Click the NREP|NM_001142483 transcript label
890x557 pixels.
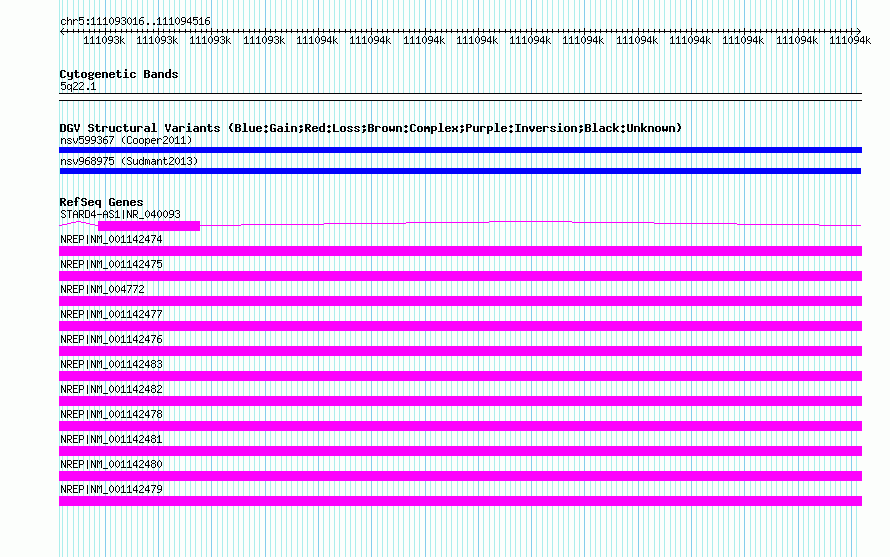tap(111, 364)
